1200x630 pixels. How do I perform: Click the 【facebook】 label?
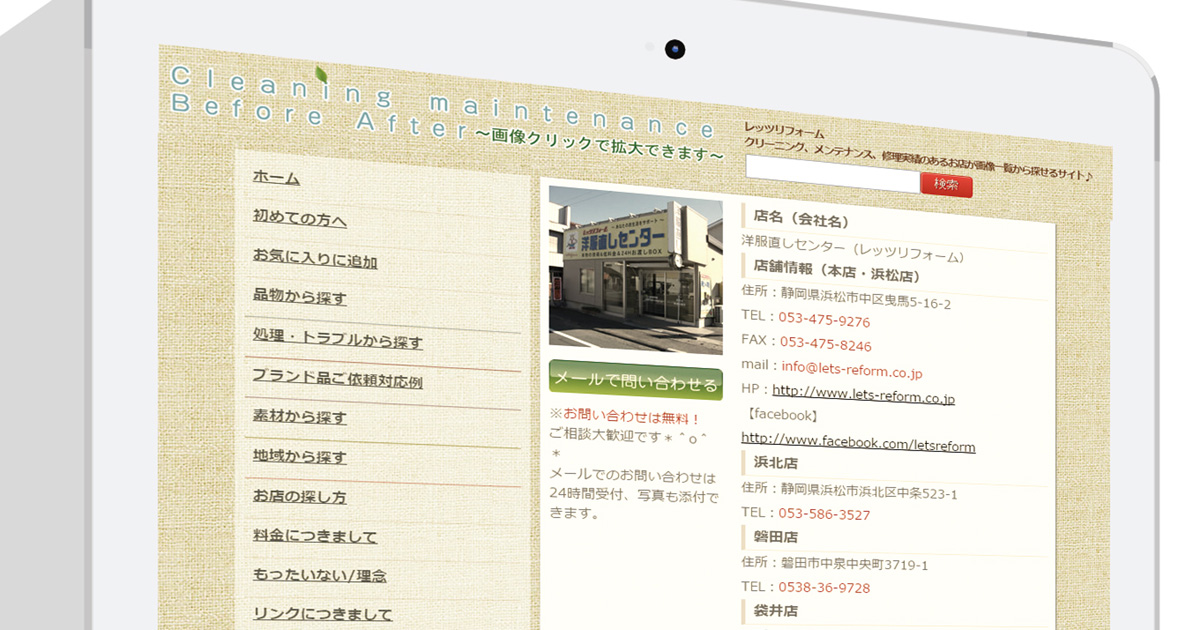(x=781, y=414)
